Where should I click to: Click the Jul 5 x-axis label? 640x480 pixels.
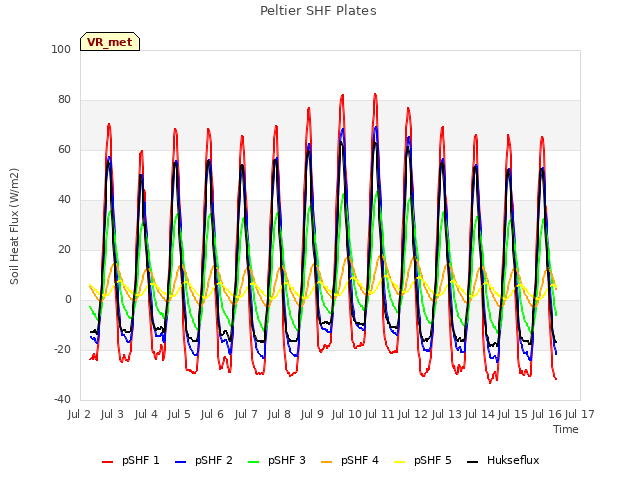179,415
